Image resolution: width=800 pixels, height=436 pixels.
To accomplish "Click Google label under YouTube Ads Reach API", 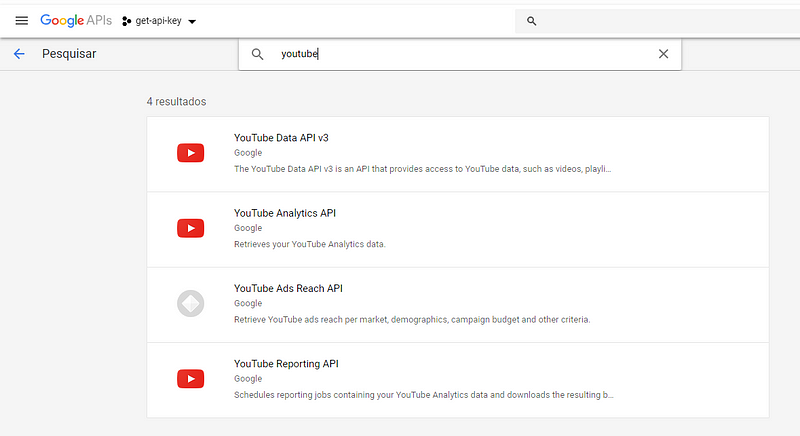I will point(248,303).
